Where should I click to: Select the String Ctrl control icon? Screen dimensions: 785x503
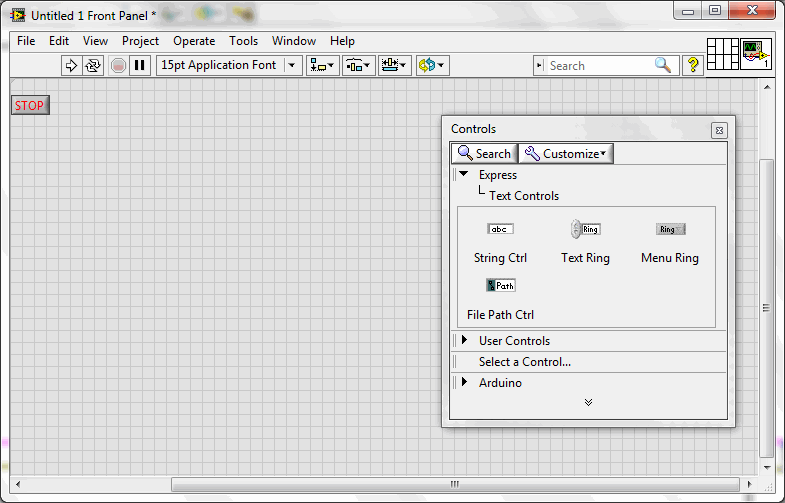point(500,229)
